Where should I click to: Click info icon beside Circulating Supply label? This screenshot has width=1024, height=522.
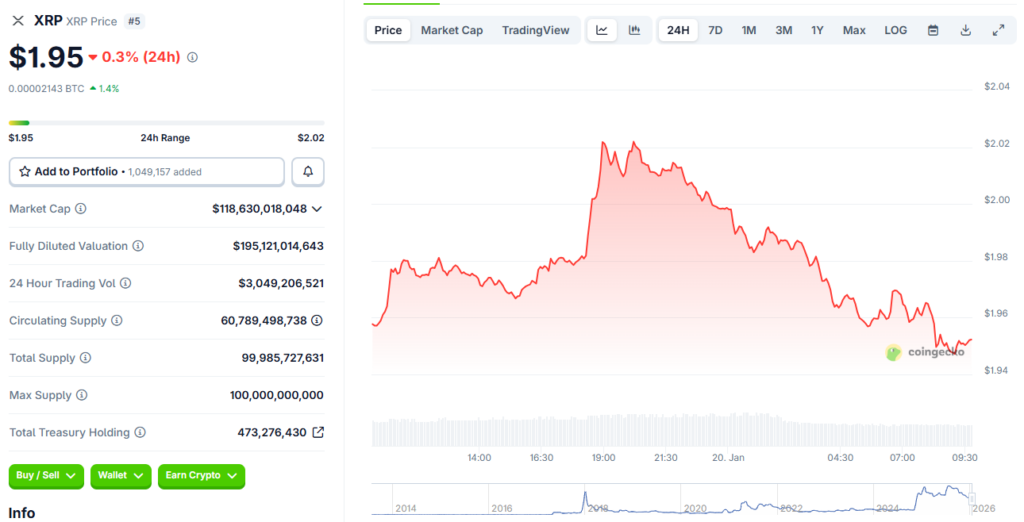(117, 321)
